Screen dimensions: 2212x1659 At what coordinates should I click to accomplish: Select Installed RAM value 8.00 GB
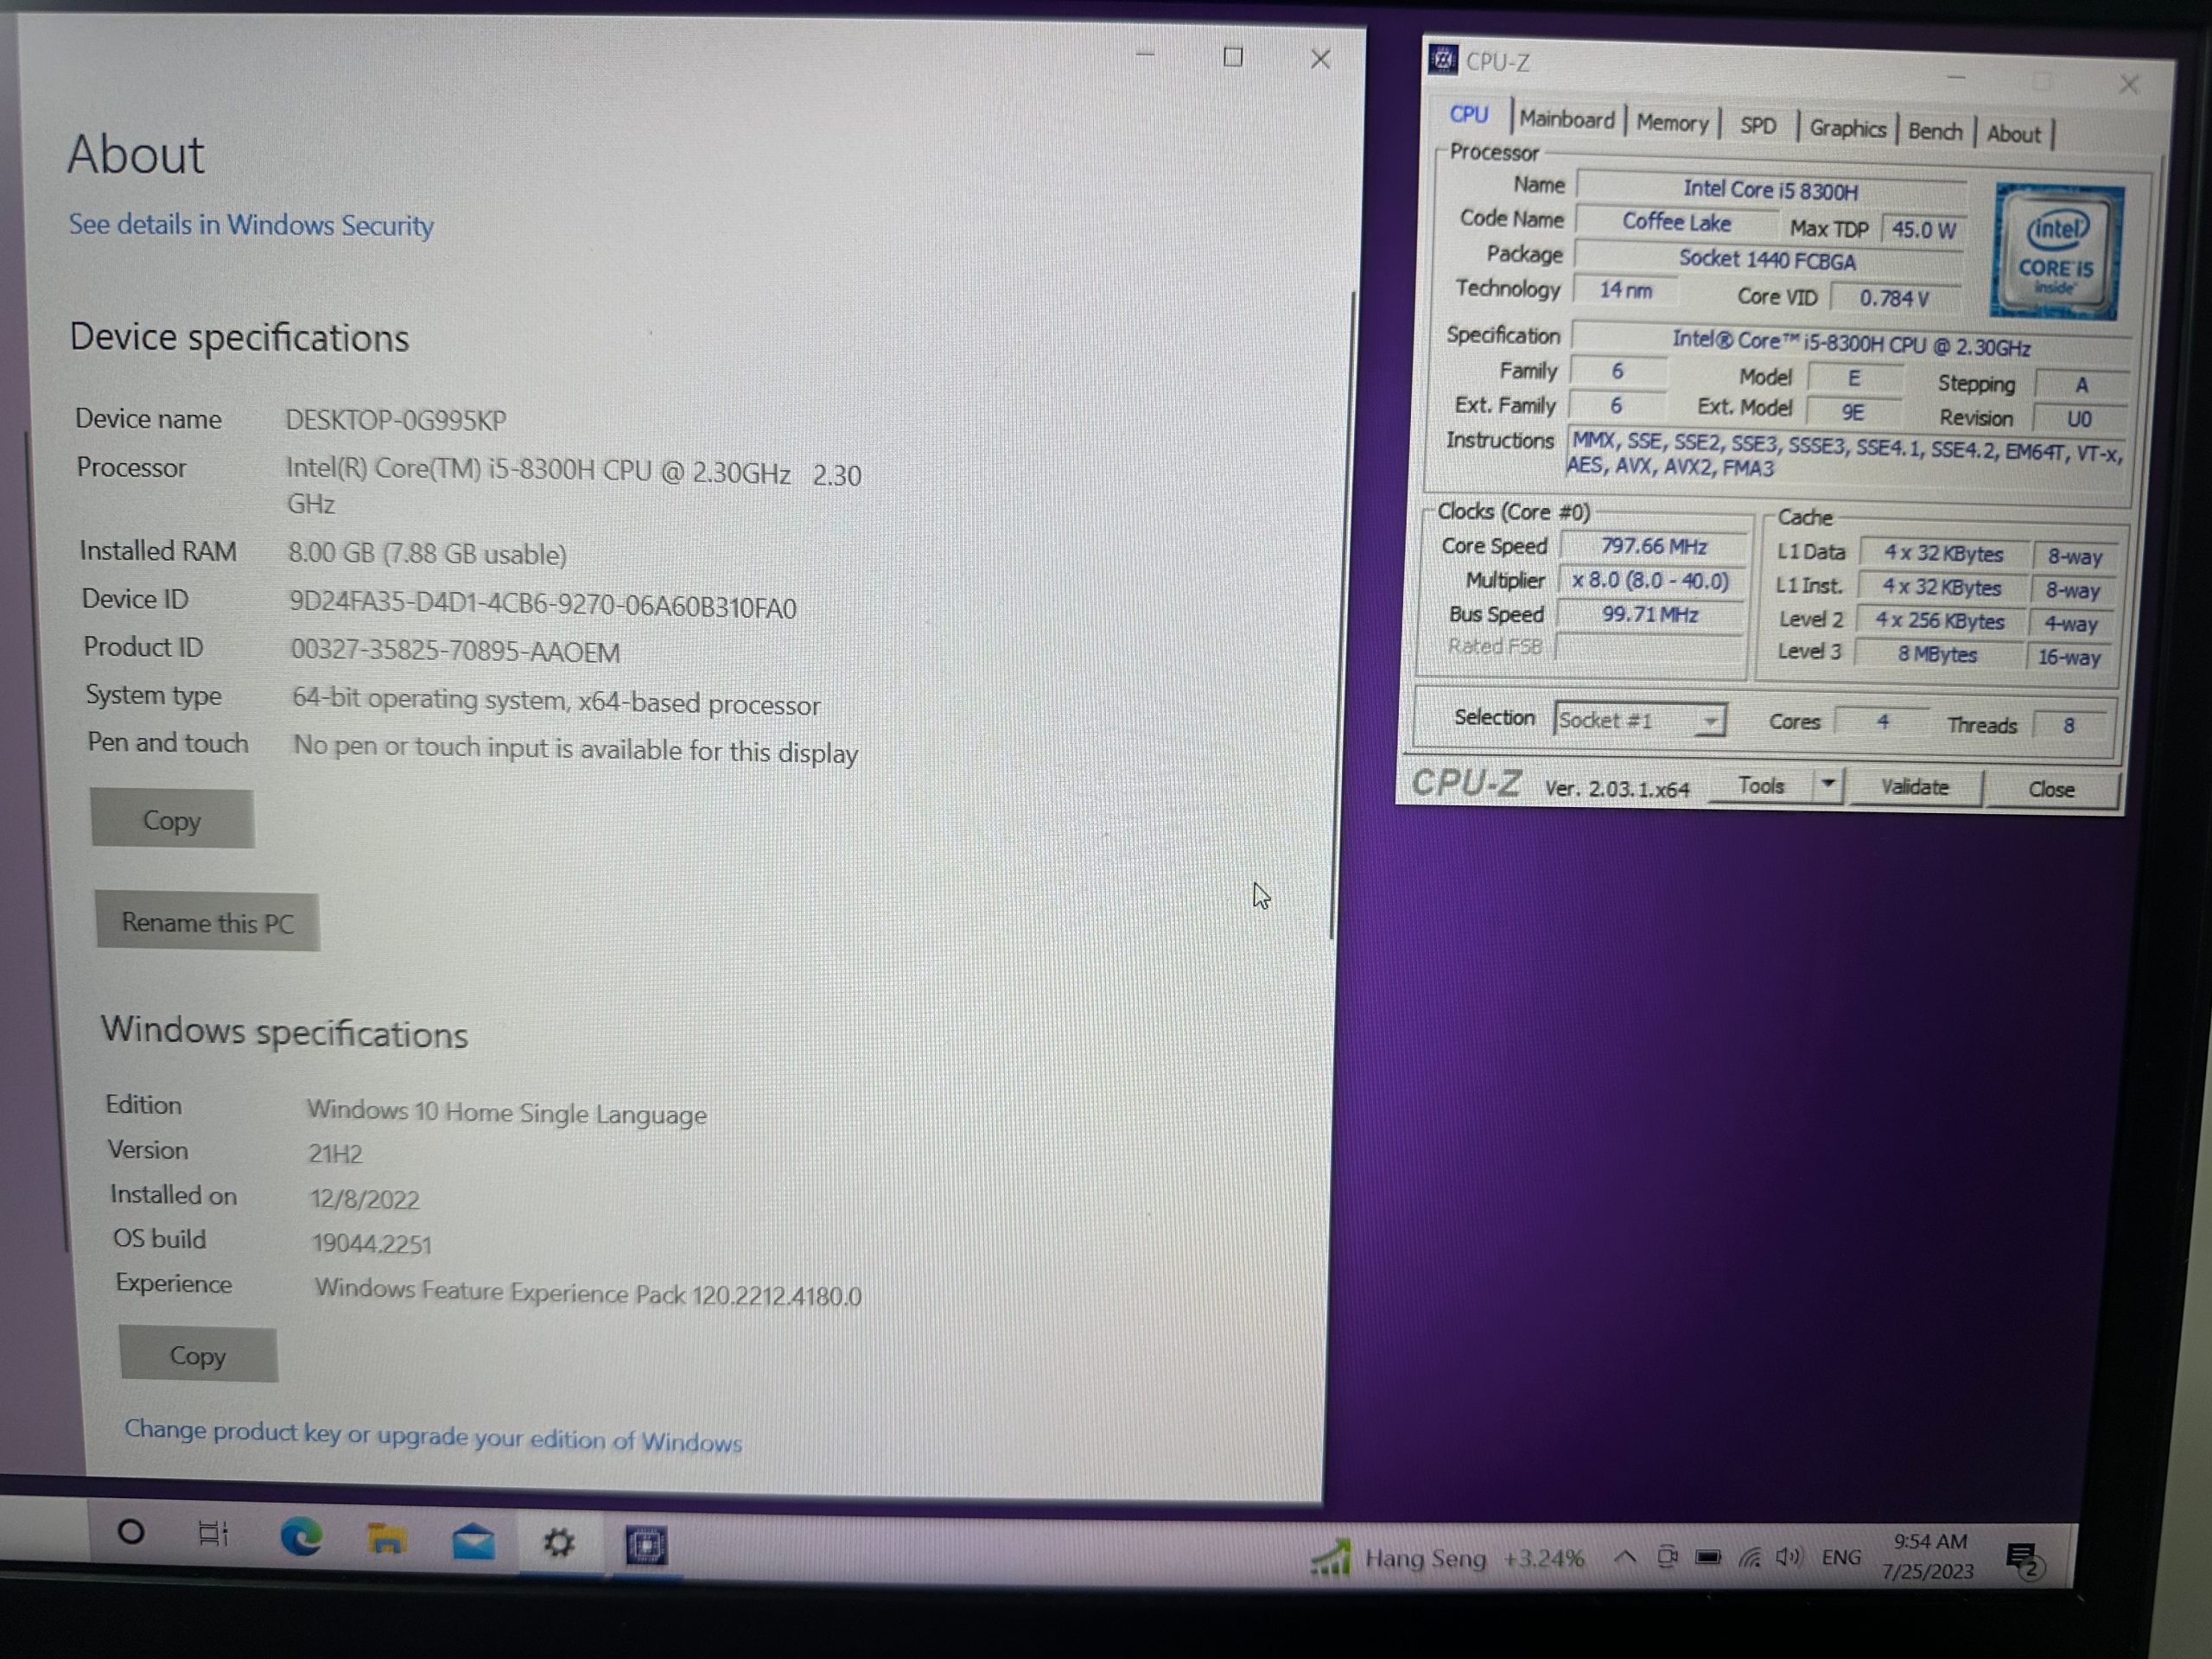(428, 553)
